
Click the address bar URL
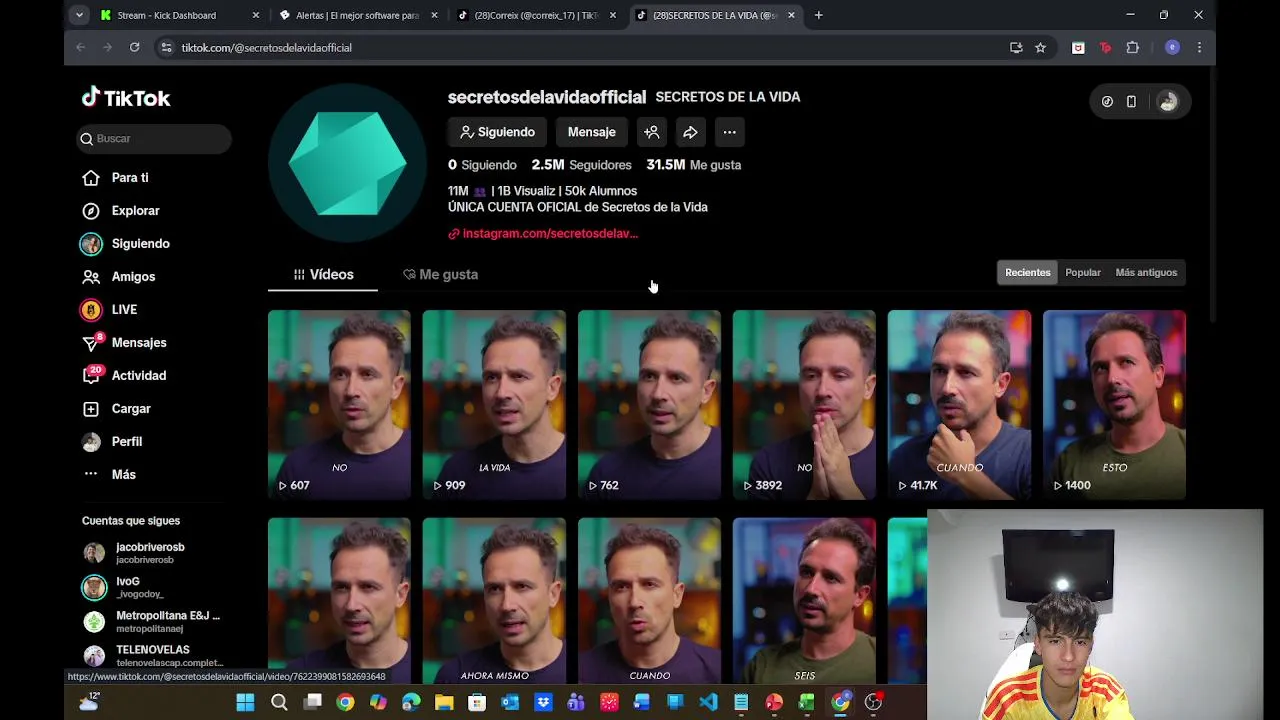click(x=266, y=48)
